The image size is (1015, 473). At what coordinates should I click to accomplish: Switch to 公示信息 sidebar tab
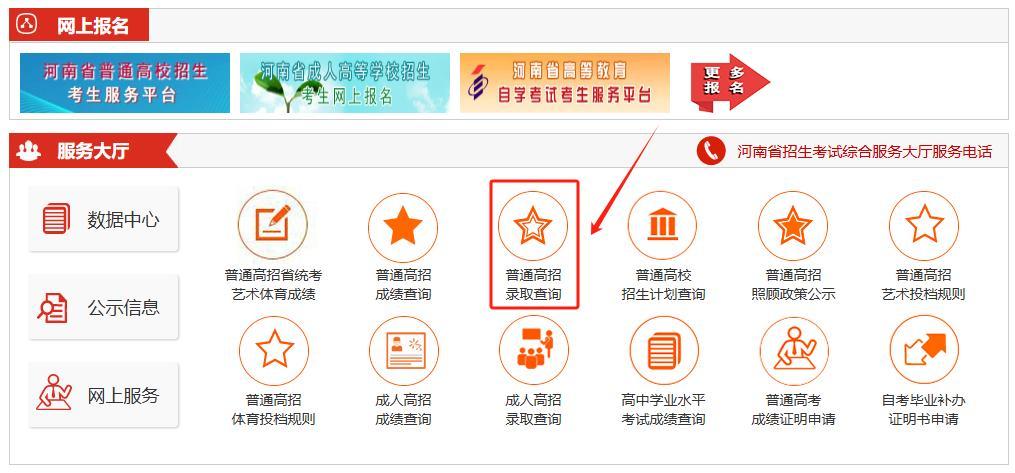(x=104, y=307)
